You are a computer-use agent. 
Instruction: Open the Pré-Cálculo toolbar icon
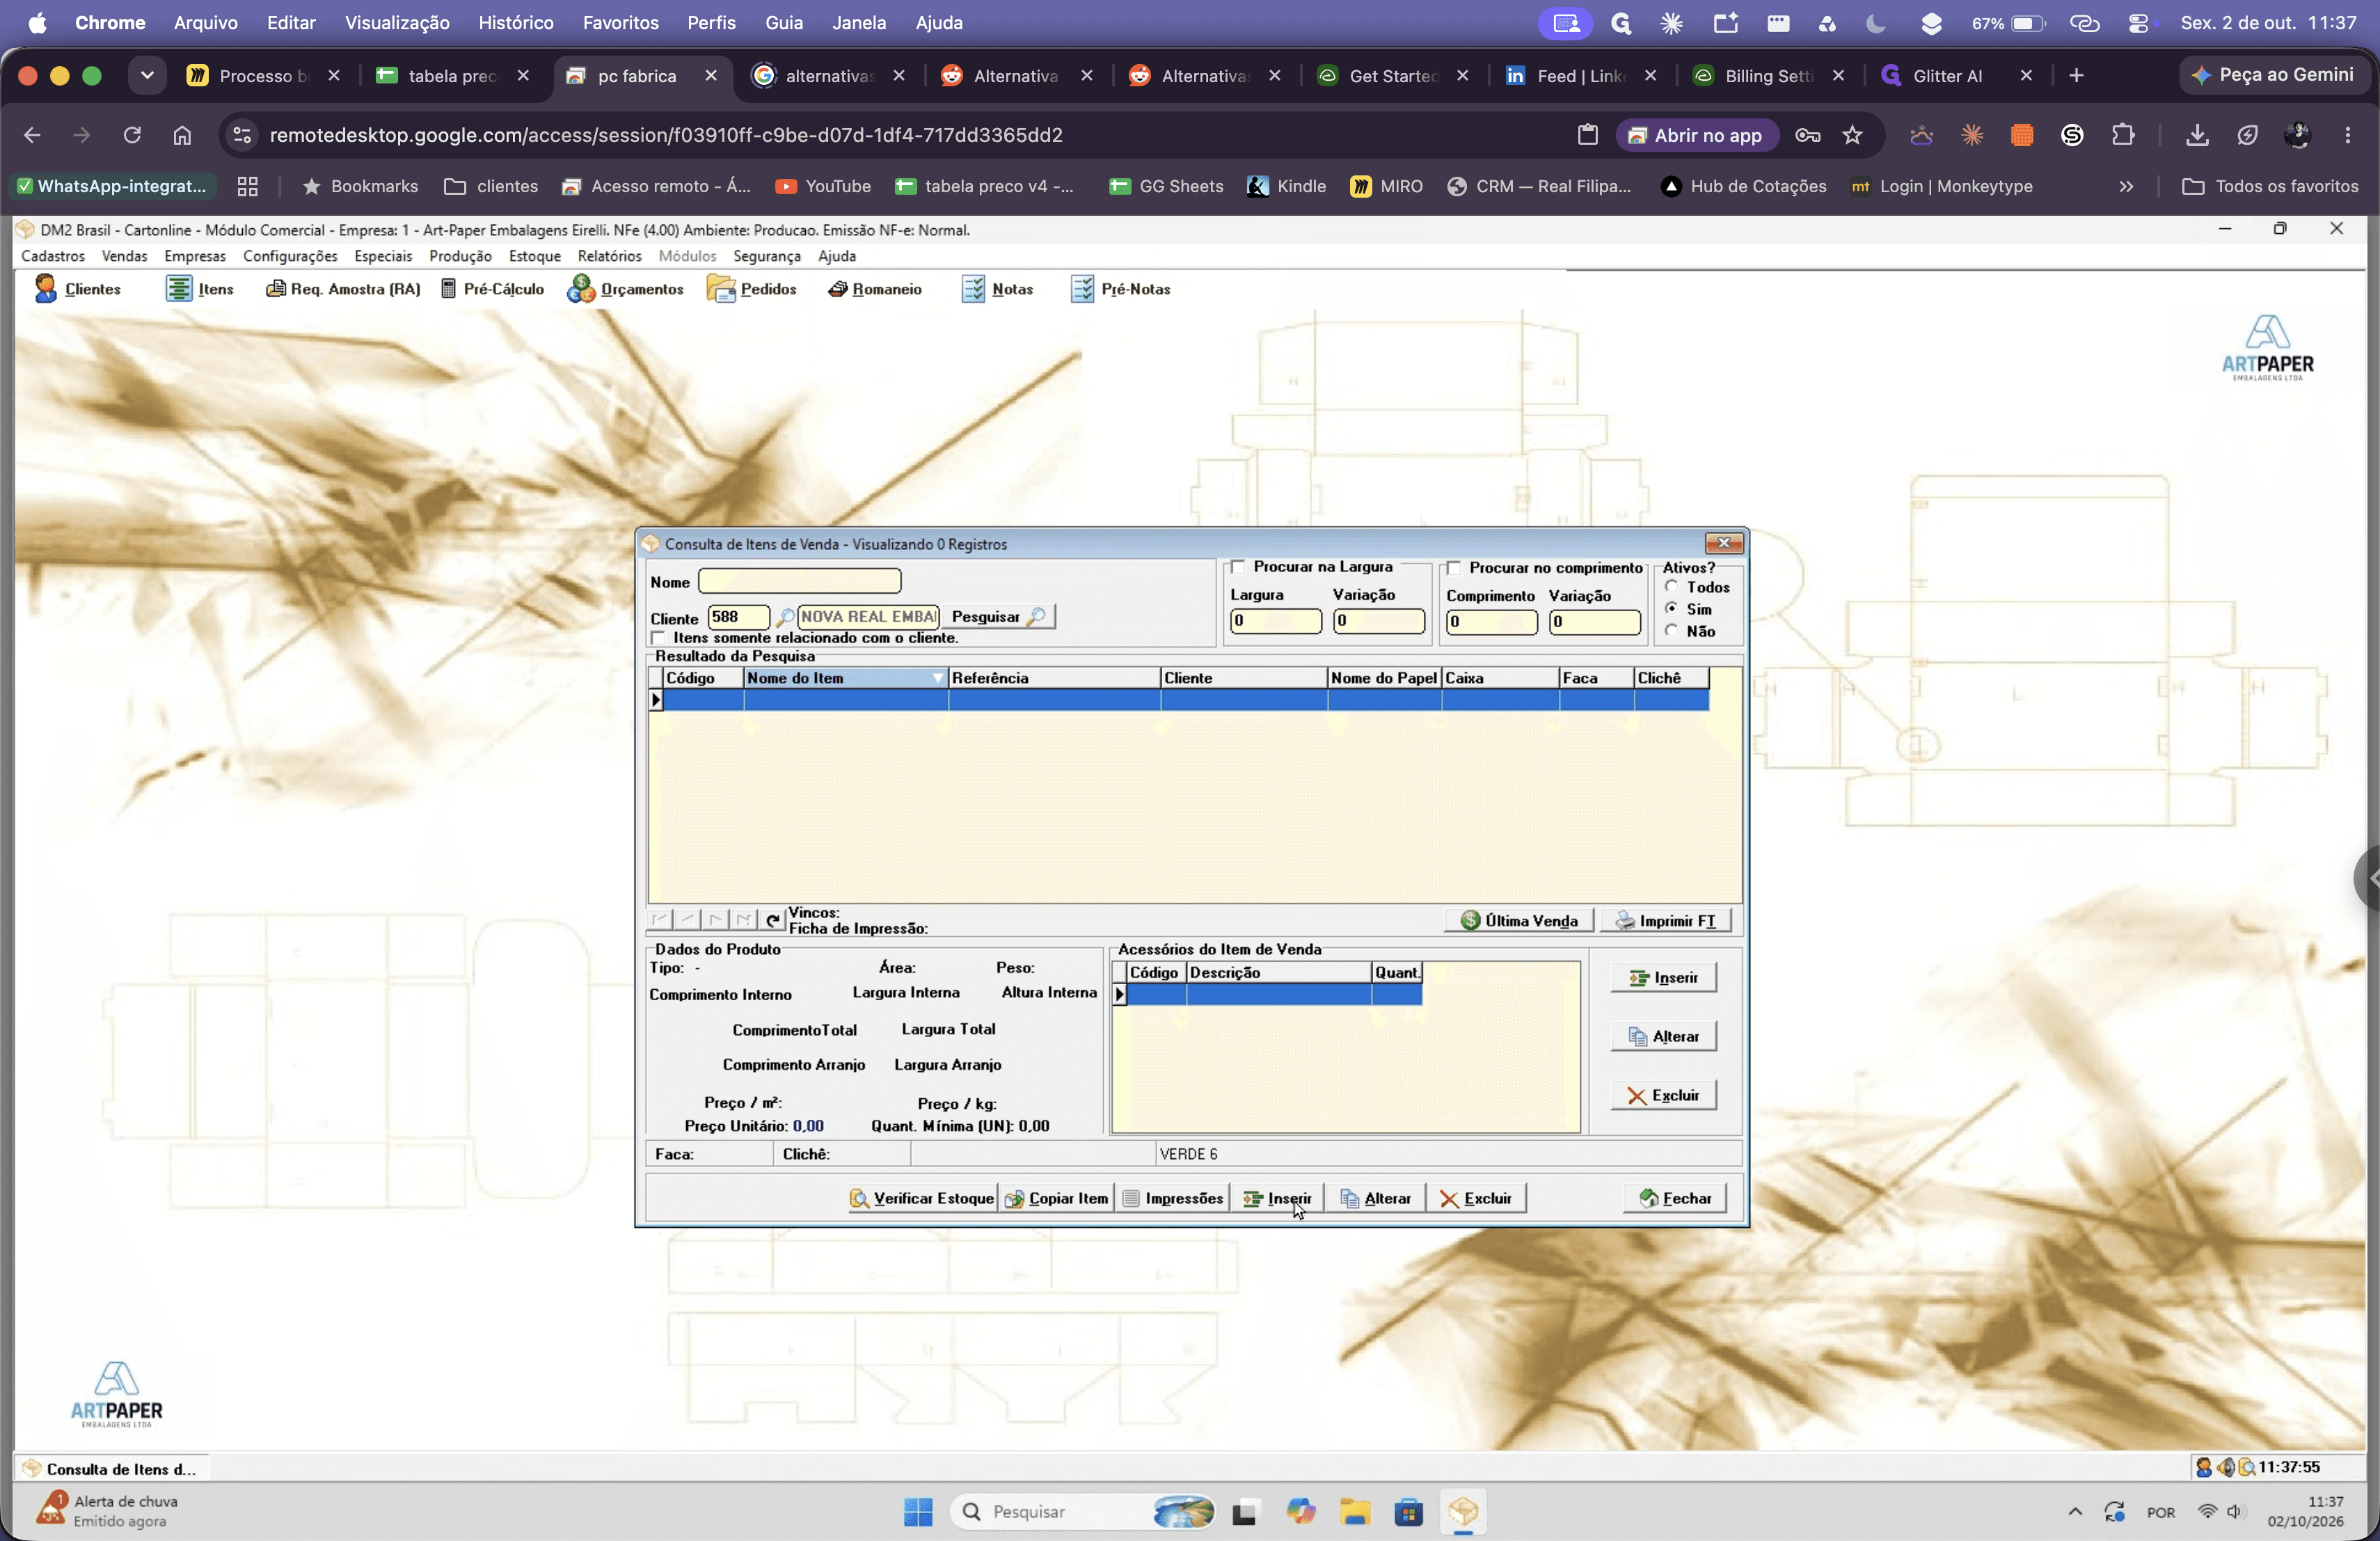tap(493, 289)
